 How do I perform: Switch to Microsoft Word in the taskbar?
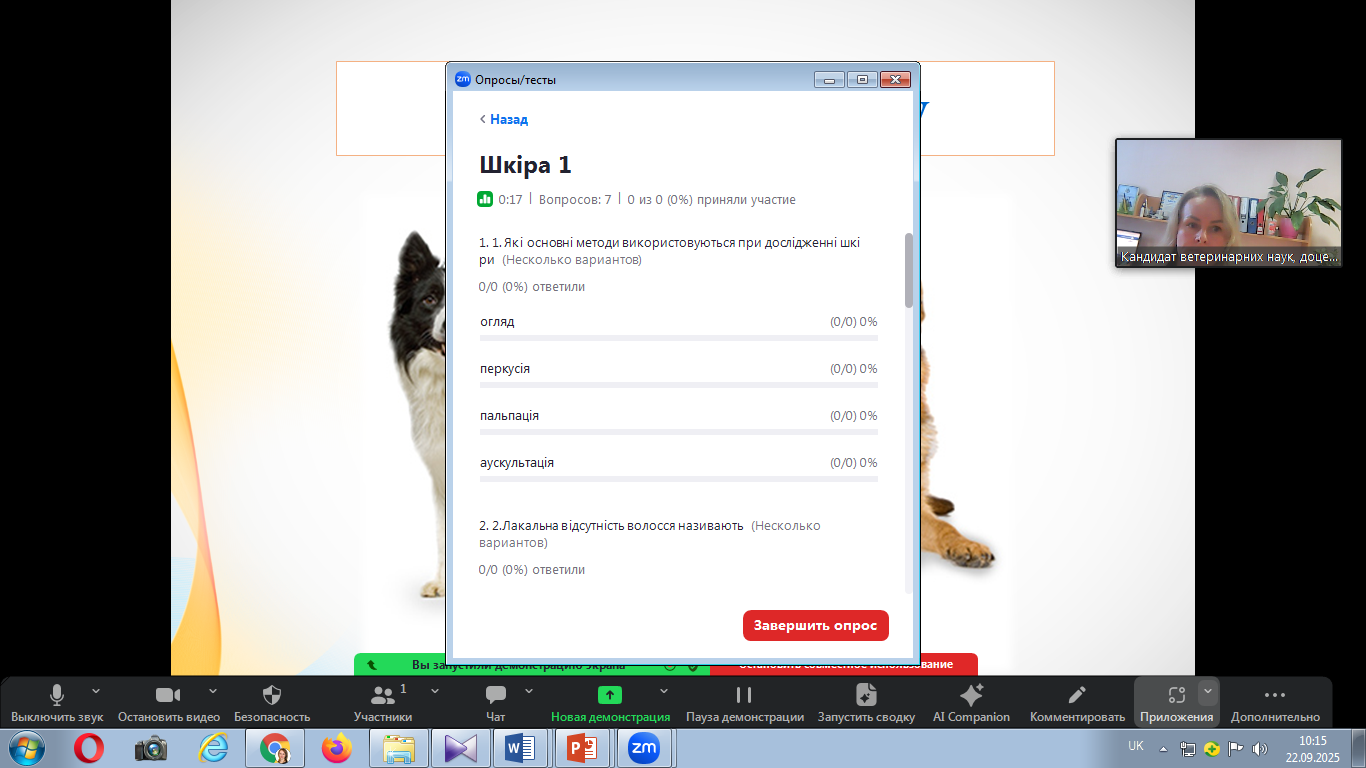coord(522,748)
